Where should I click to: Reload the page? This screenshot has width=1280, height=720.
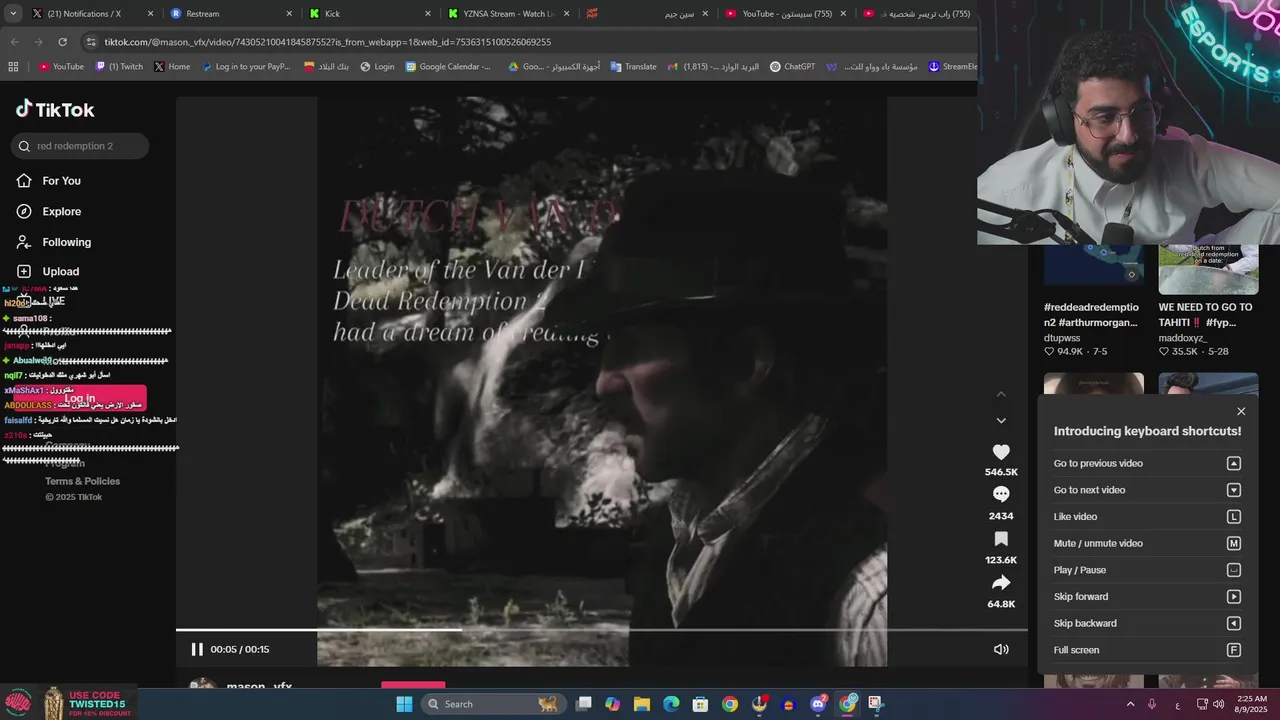click(62, 42)
